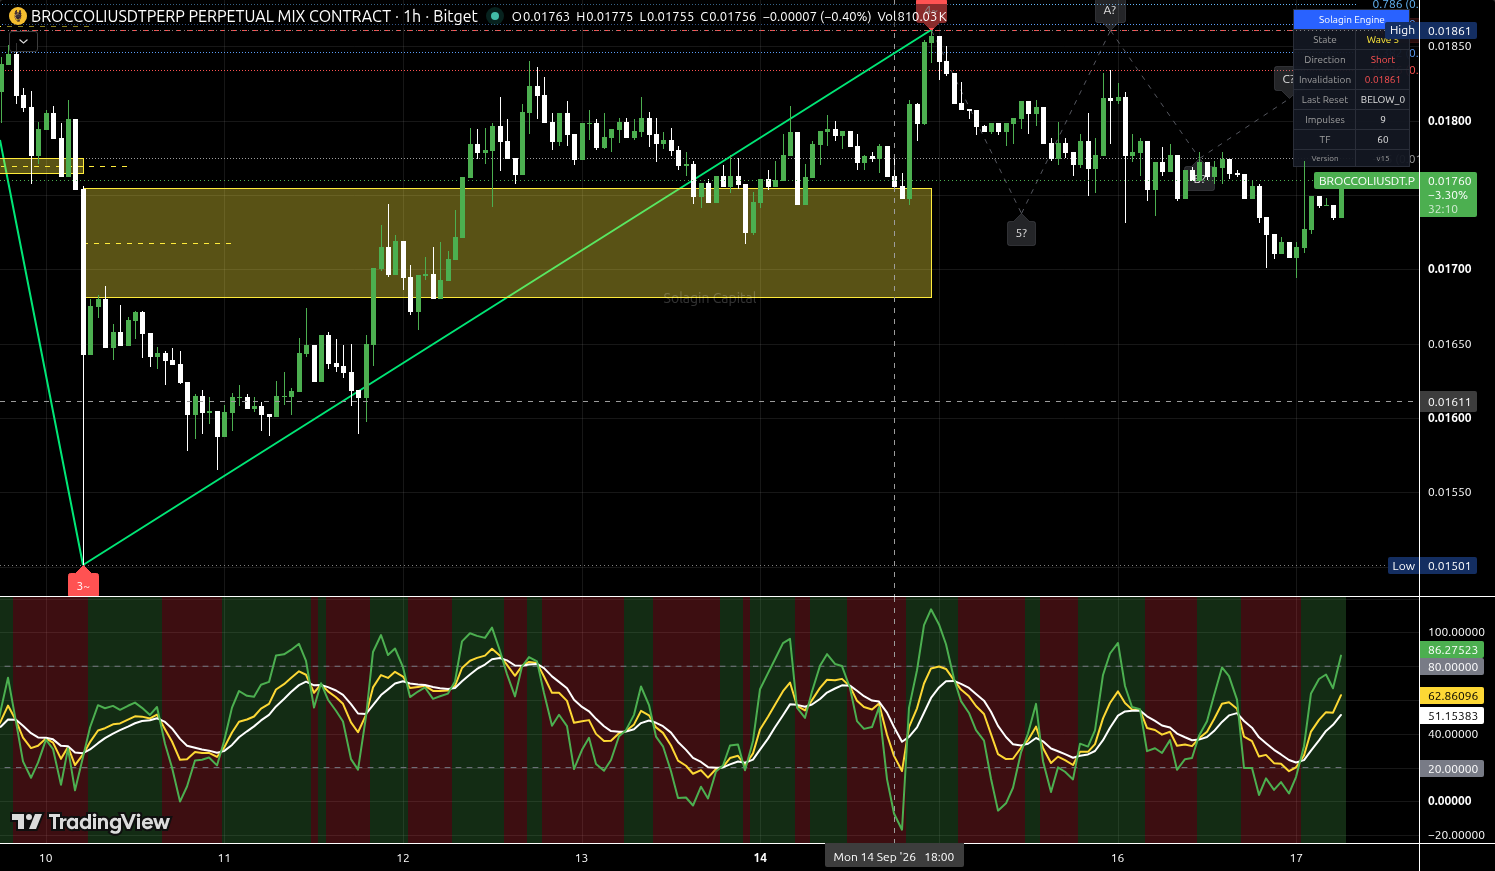Click the 'A?' wave projection label
1495x871 pixels.
1109,11
